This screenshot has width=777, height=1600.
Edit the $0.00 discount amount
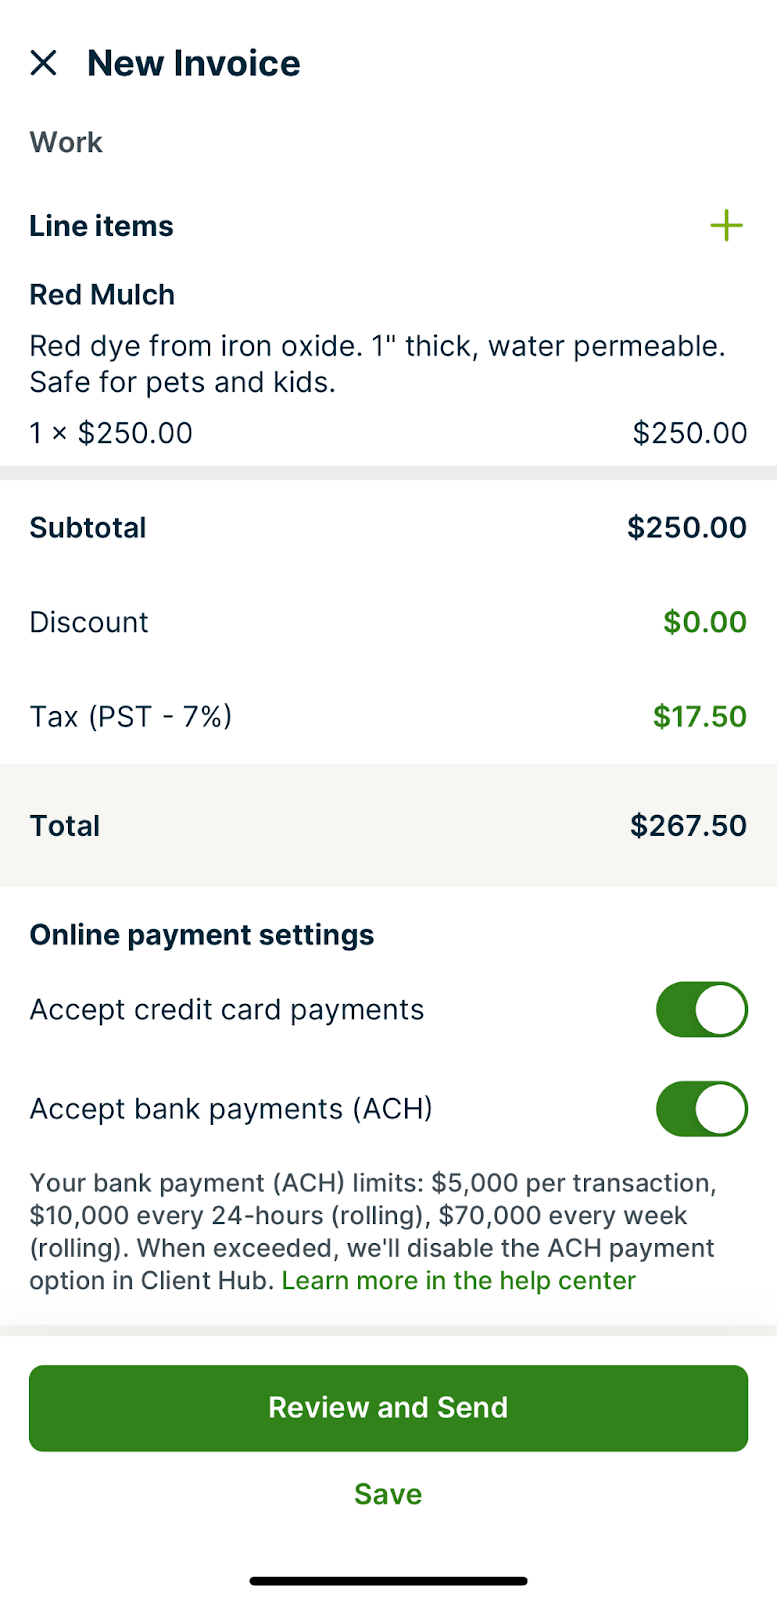click(704, 622)
